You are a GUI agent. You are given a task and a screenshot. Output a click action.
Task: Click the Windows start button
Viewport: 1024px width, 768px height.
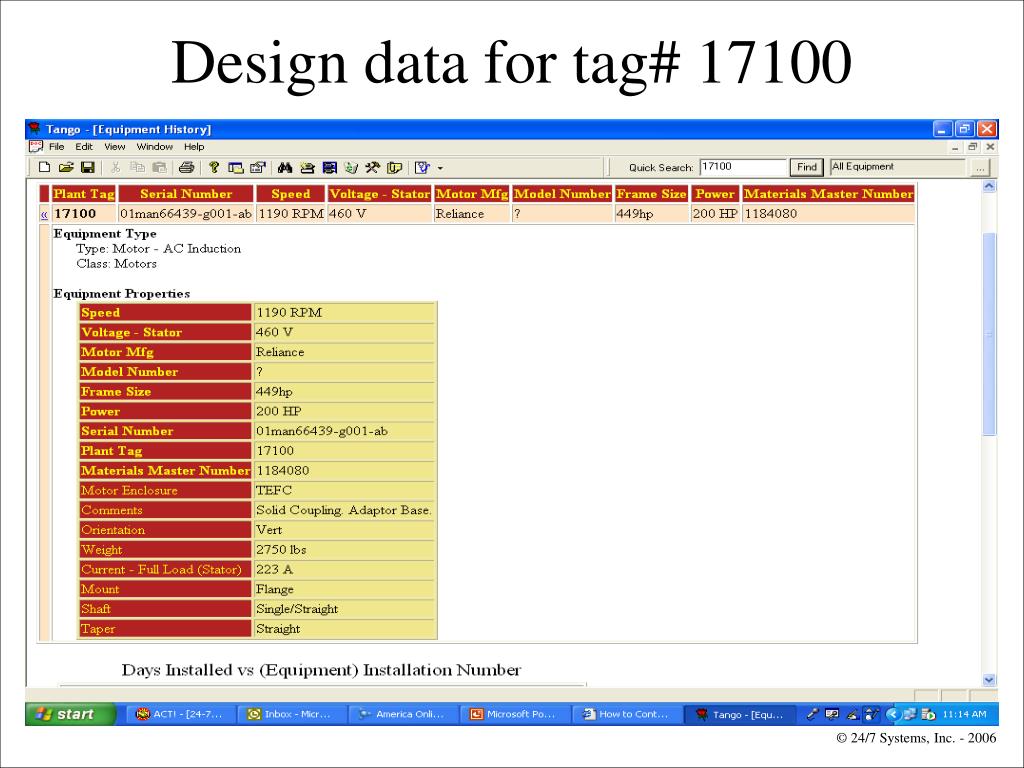[x=71, y=714]
